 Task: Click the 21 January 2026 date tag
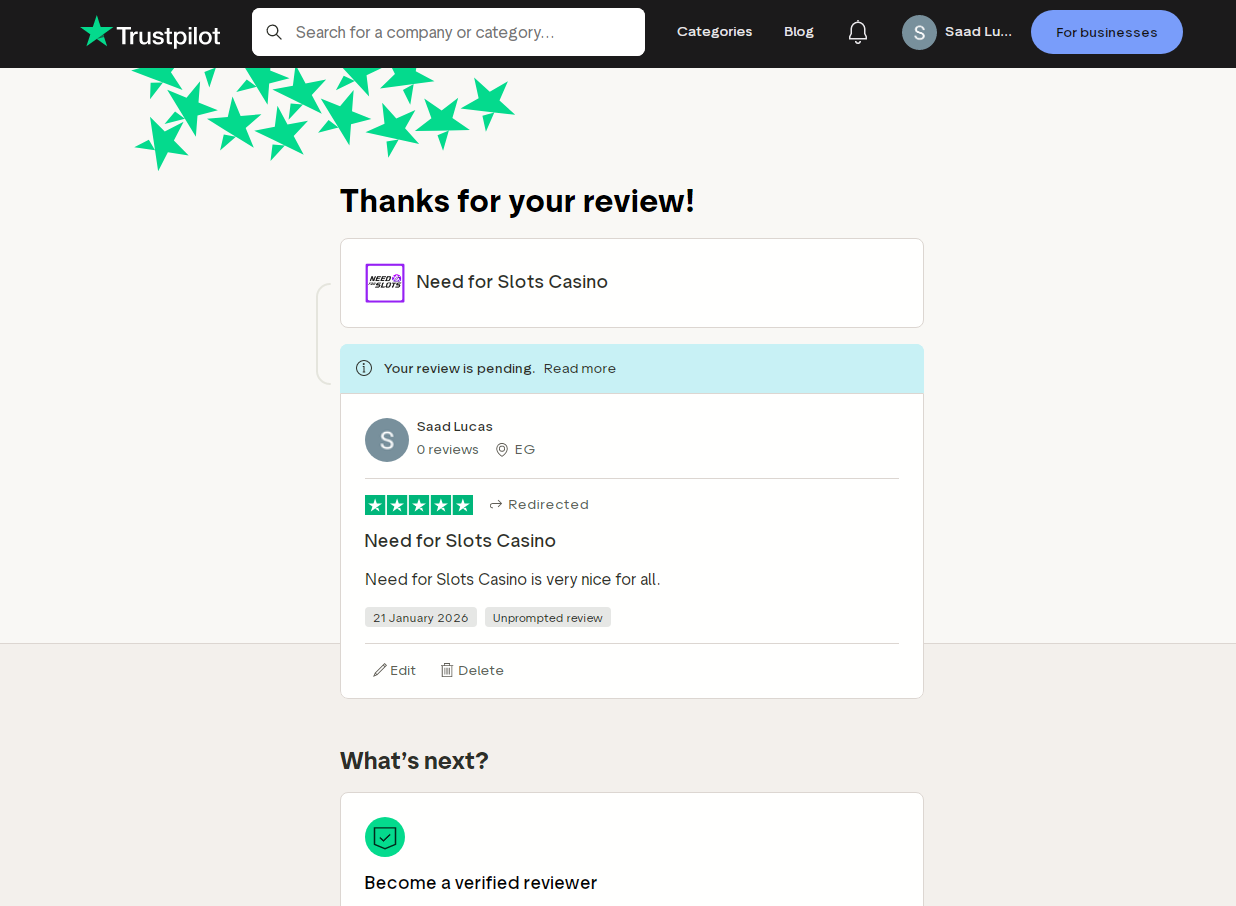pyautogui.click(x=421, y=617)
